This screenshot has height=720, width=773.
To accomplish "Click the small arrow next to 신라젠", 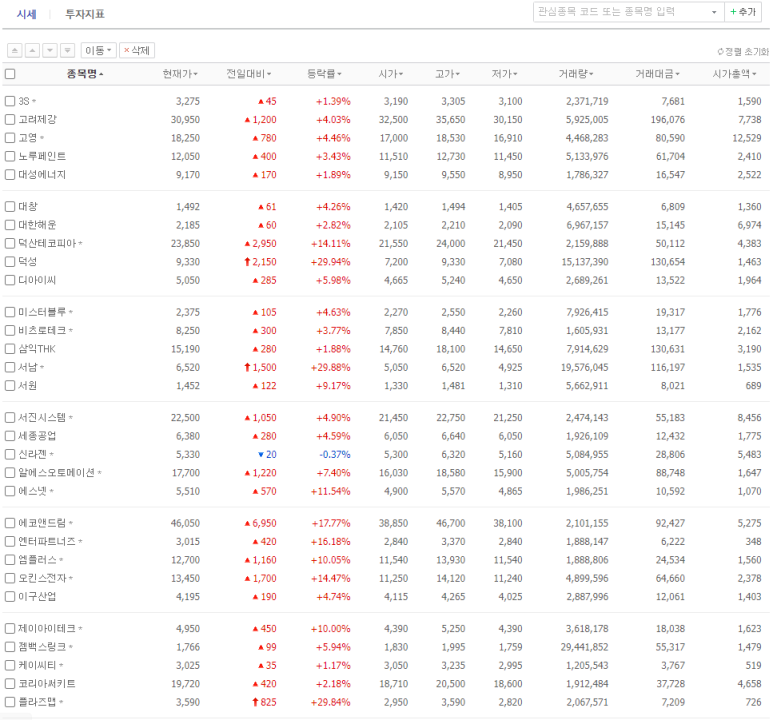I will point(51,455).
